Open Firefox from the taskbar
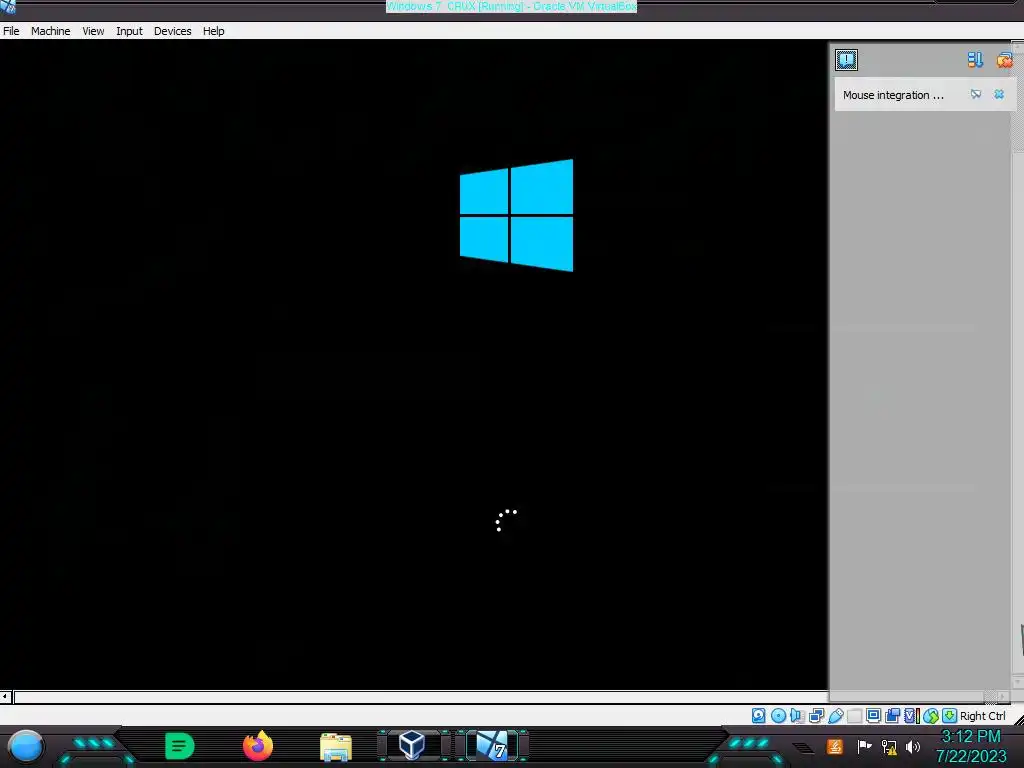This screenshot has width=1024, height=768. (258, 746)
